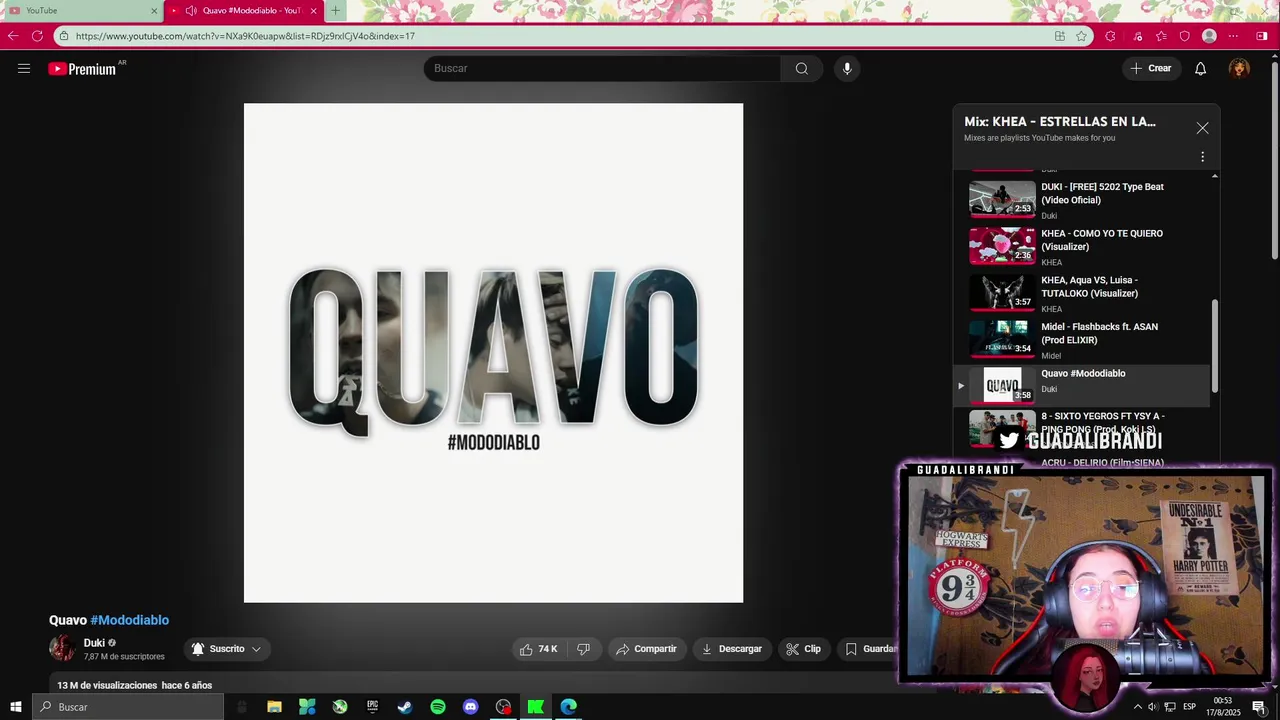Open the Windows Start menu
The width and height of the screenshot is (1280, 720).
point(16,707)
